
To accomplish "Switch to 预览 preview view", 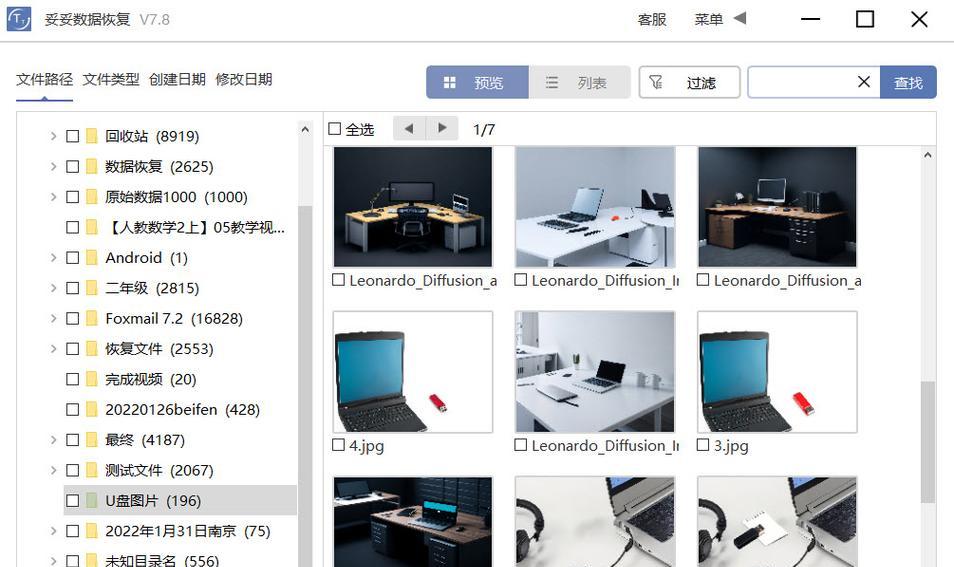I will pos(477,82).
